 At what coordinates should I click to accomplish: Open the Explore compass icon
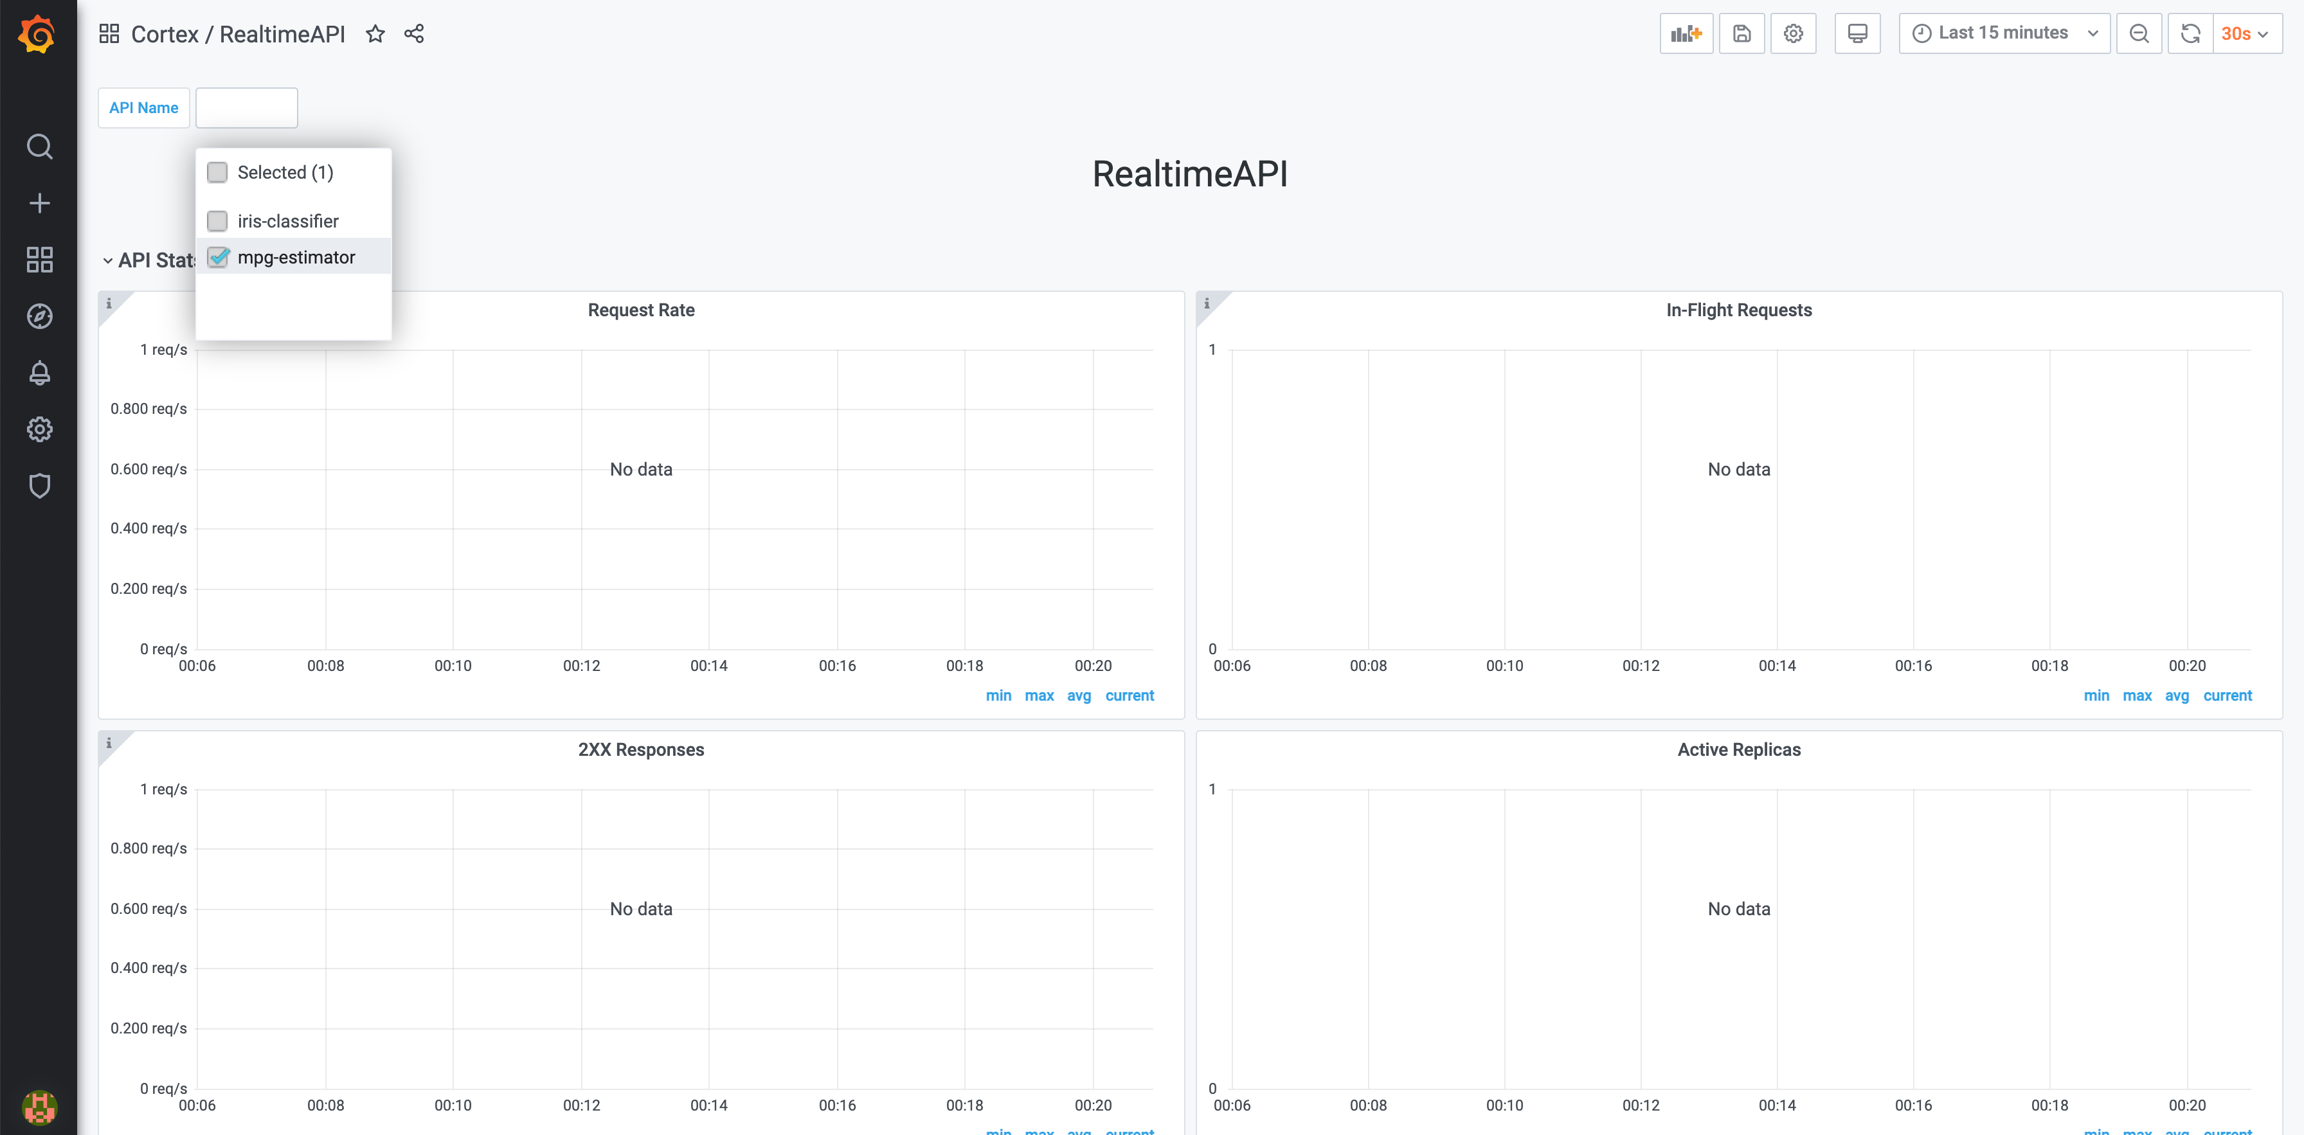click(39, 316)
